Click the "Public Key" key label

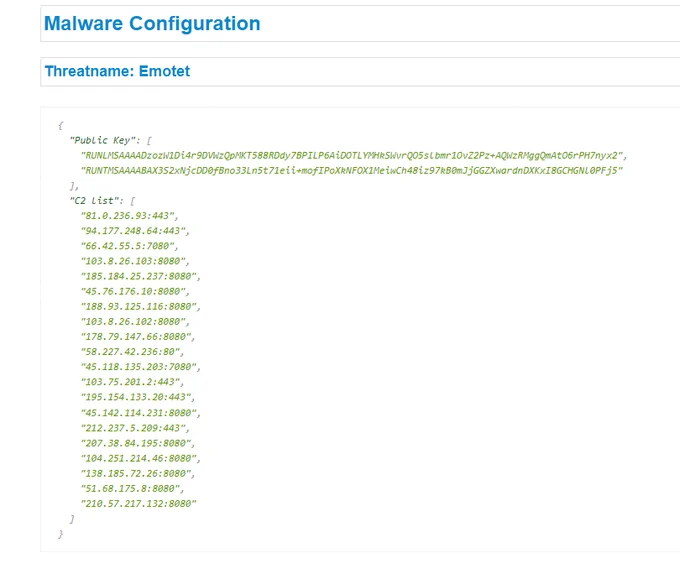102,140
